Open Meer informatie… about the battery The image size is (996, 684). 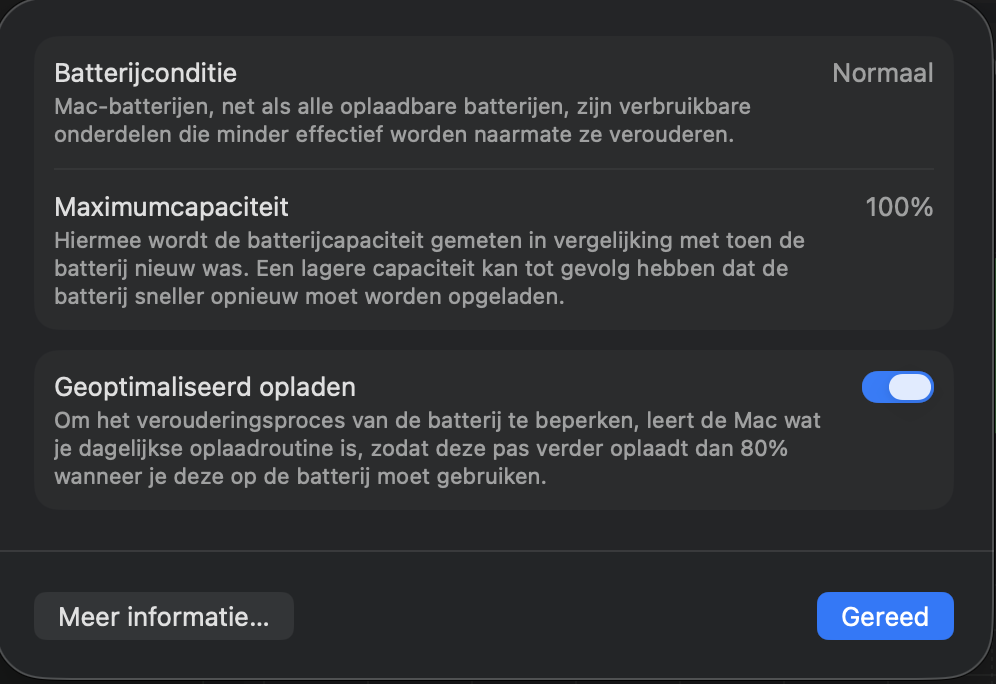164,616
